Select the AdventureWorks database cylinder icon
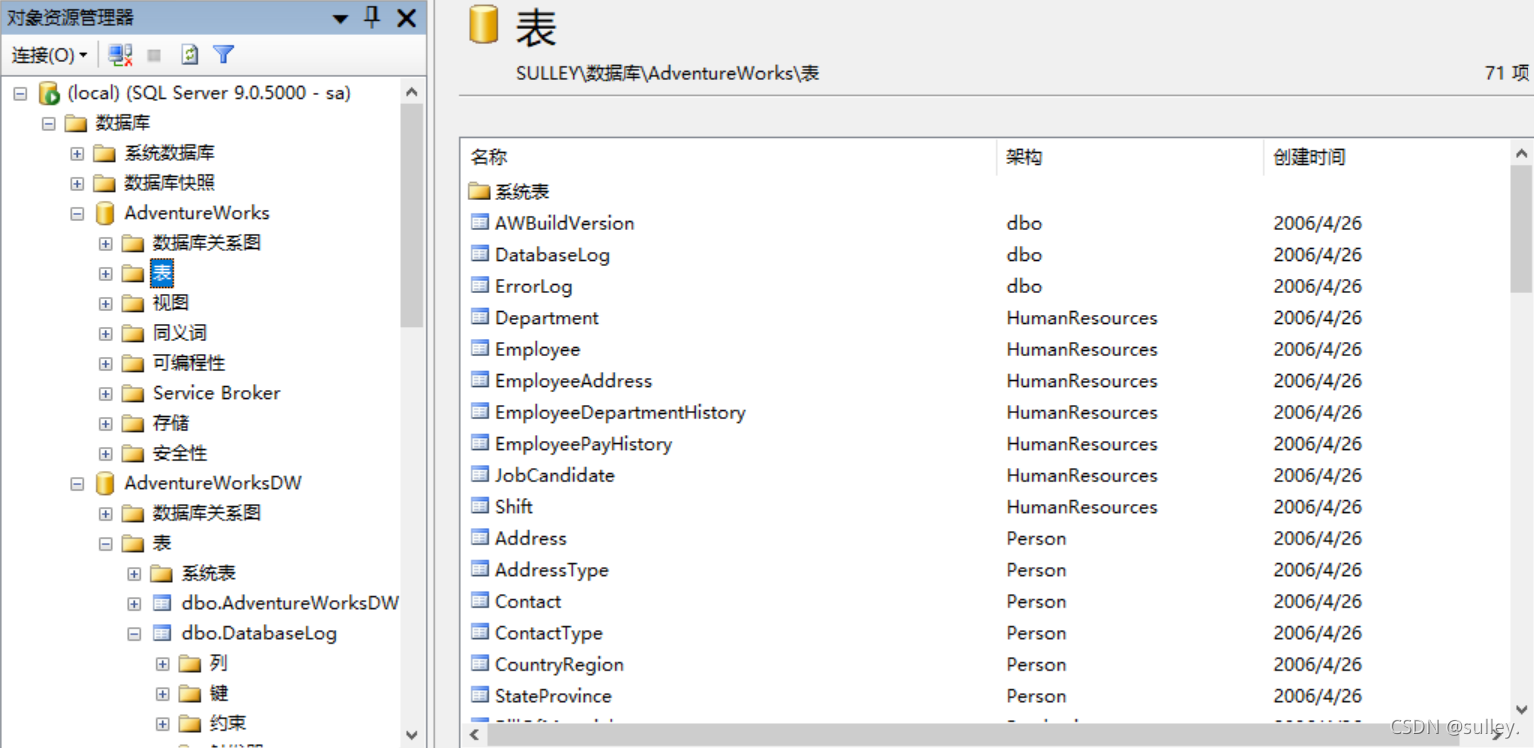The width and height of the screenshot is (1534, 748). coord(105,213)
